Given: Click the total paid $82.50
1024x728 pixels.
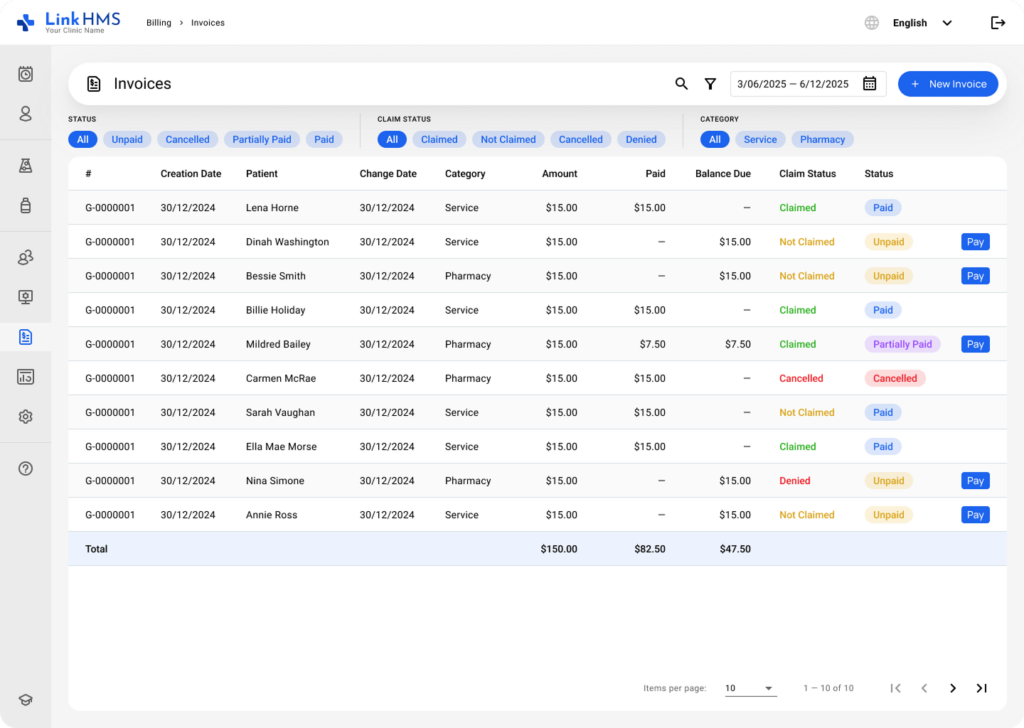Looking at the screenshot, I should 650,549.
